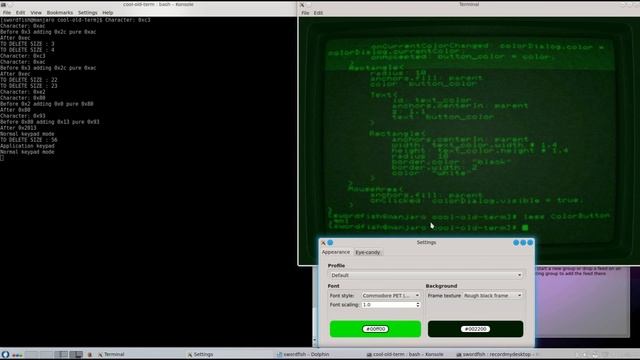Switch to the Appearance tab in Settings
The width and height of the screenshot is (640, 360).
pyautogui.click(x=336, y=252)
